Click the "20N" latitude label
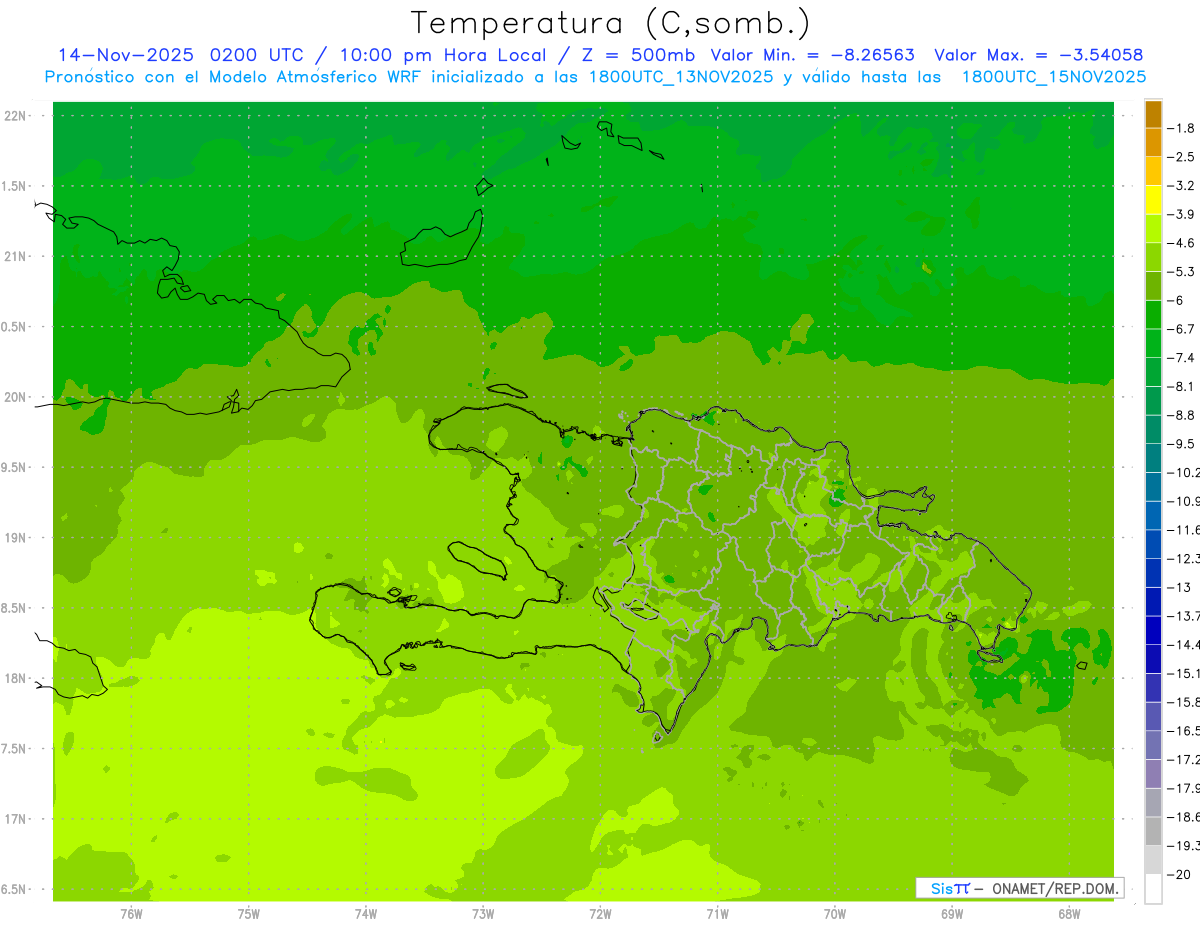 (15, 397)
